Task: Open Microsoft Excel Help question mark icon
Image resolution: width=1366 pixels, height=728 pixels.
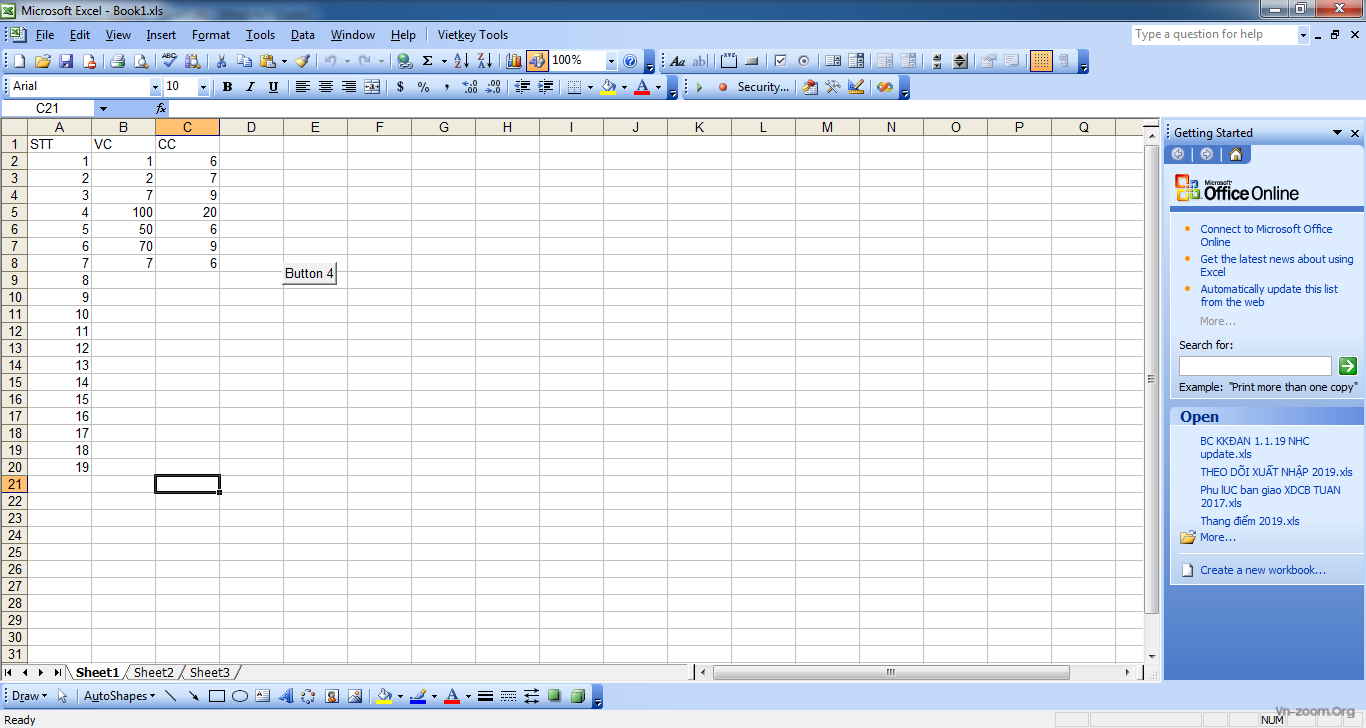Action: coord(630,61)
